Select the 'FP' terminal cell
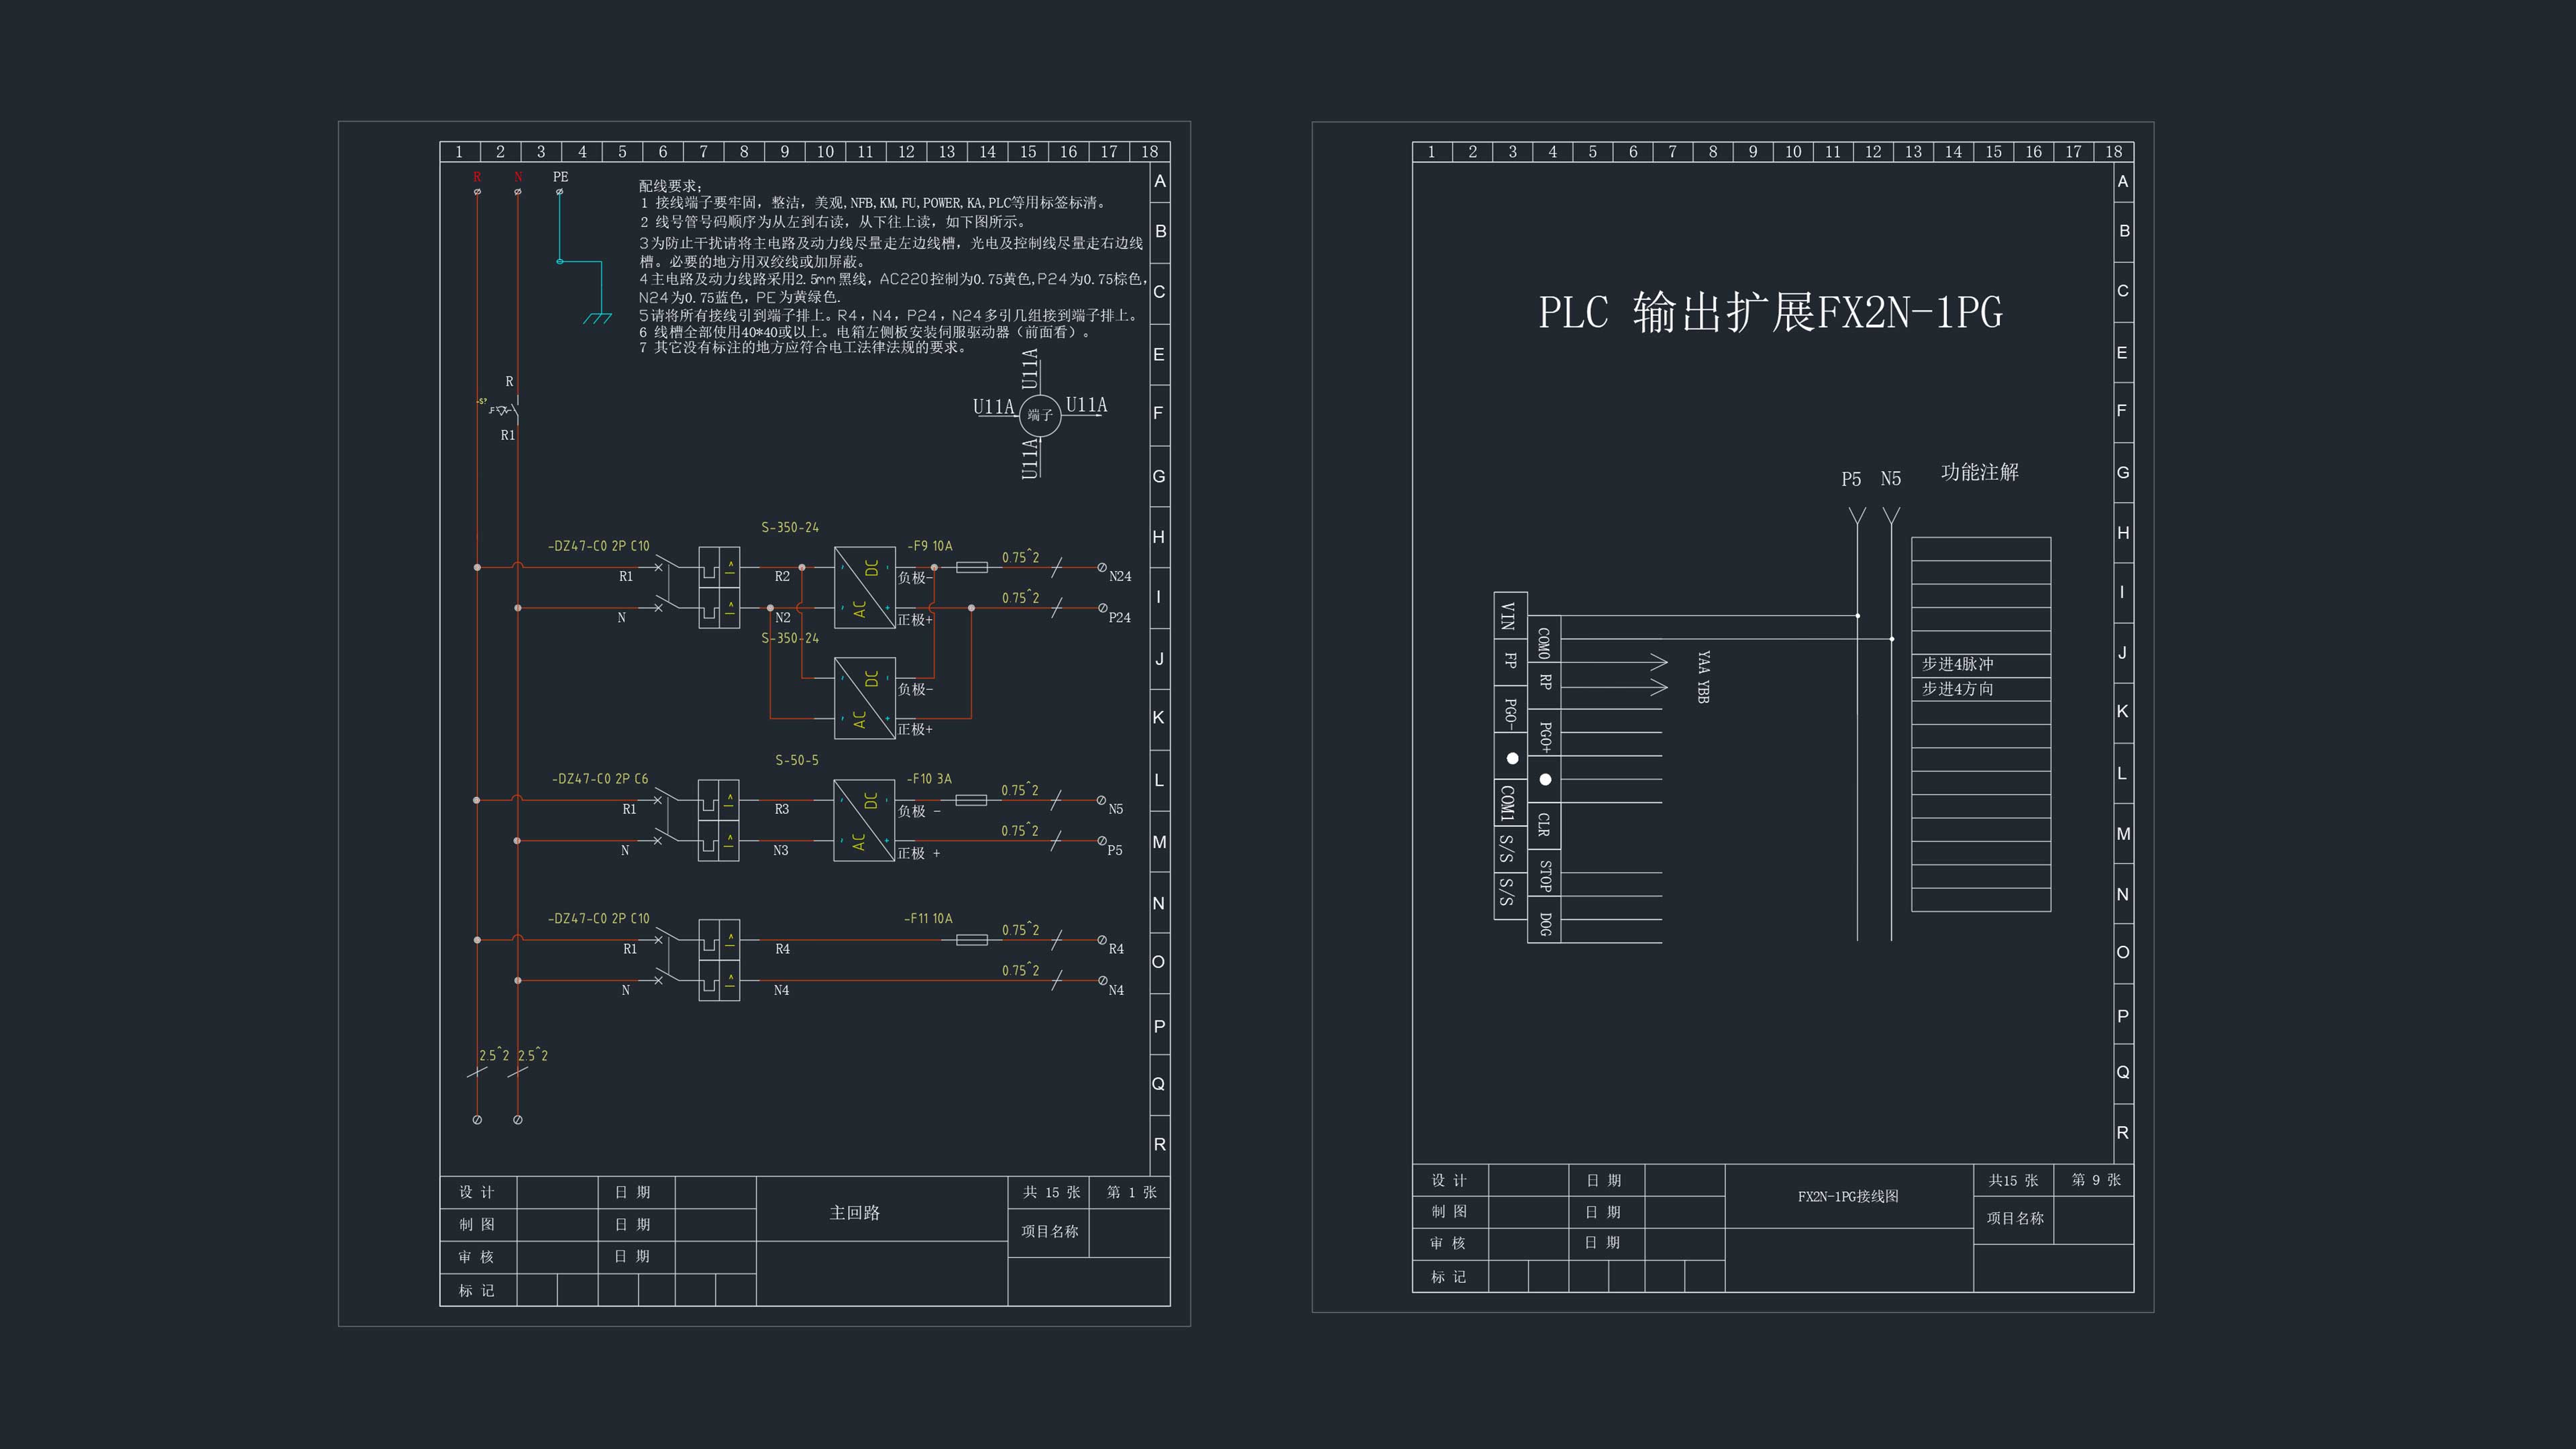Viewport: 2576px width, 1449px height. click(x=1510, y=661)
